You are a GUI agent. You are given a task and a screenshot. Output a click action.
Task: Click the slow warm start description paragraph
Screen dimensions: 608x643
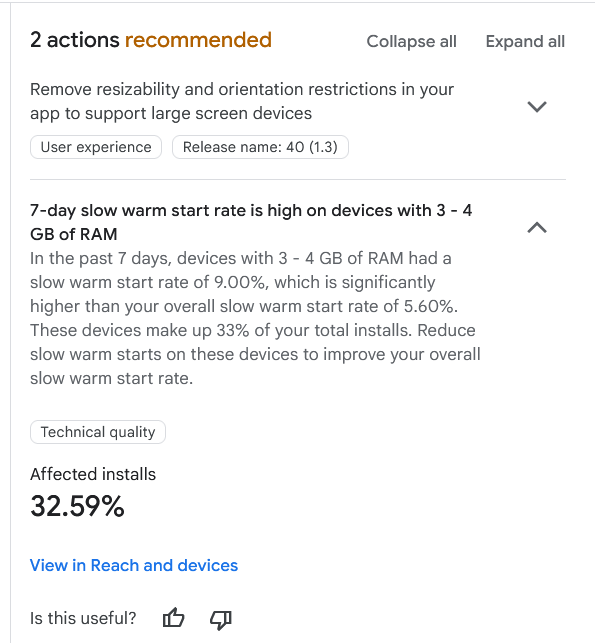point(255,318)
